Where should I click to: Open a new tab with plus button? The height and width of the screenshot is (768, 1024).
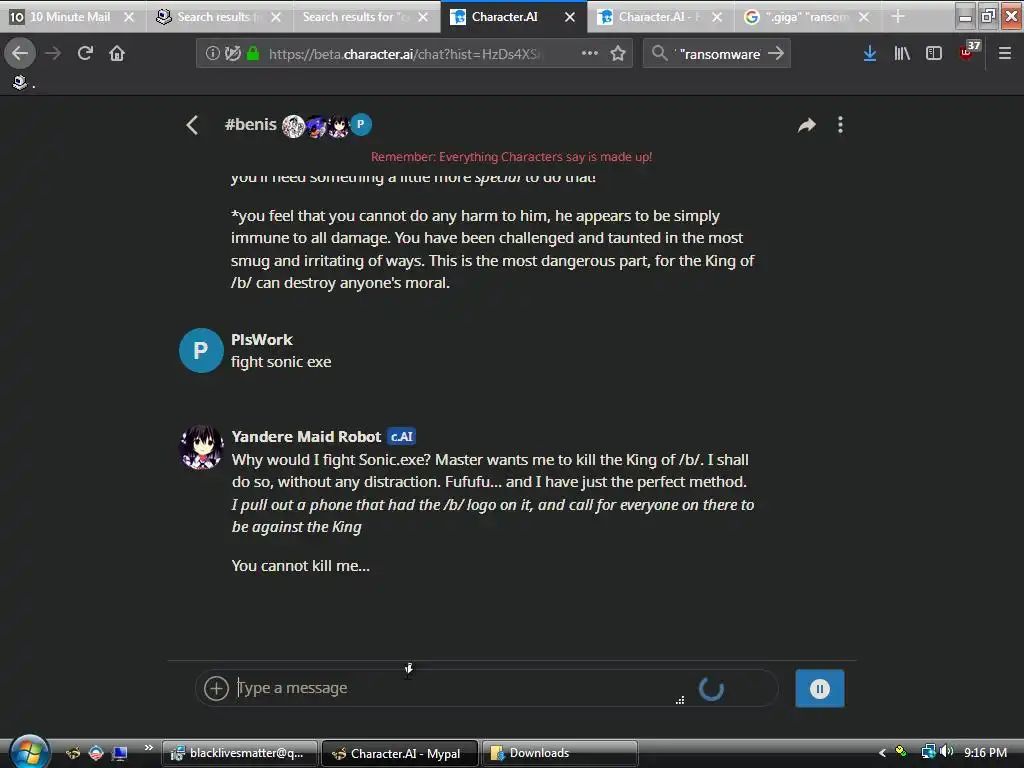coord(898,16)
